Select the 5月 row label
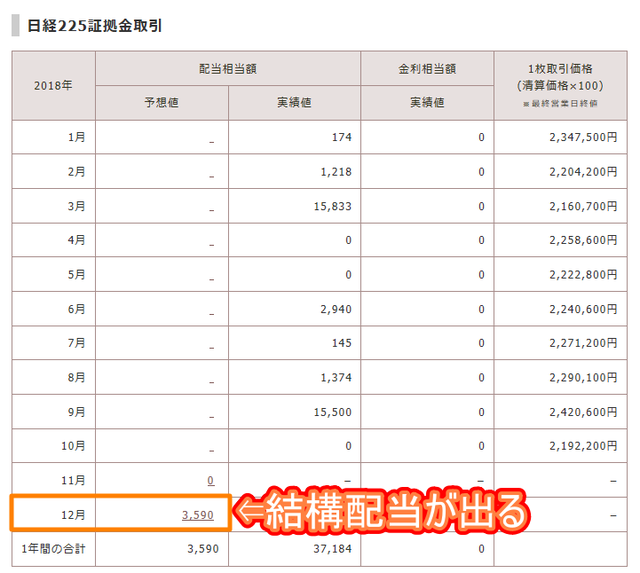Screen dimensions: 640x573 click(x=77, y=274)
